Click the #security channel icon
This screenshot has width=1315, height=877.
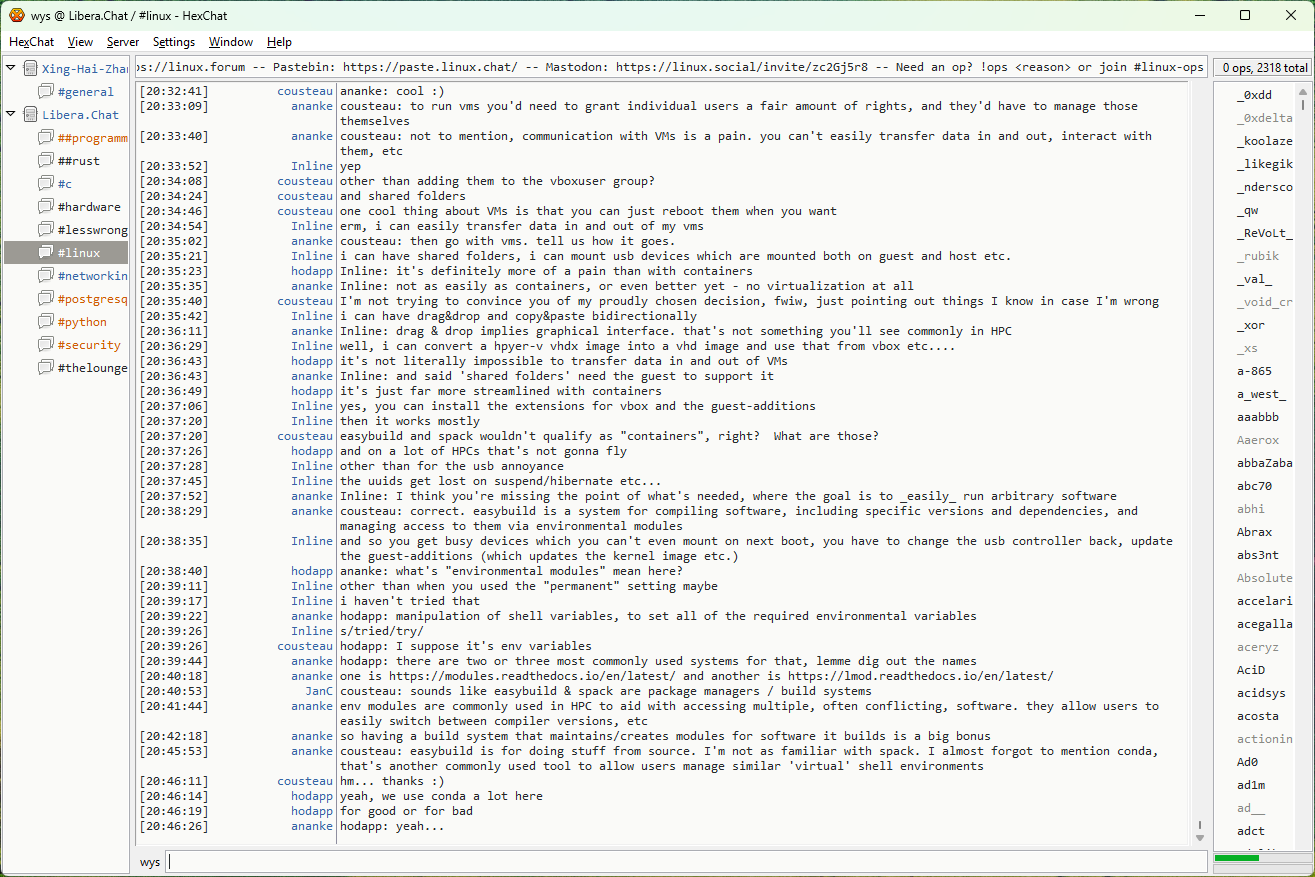pos(46,345)
